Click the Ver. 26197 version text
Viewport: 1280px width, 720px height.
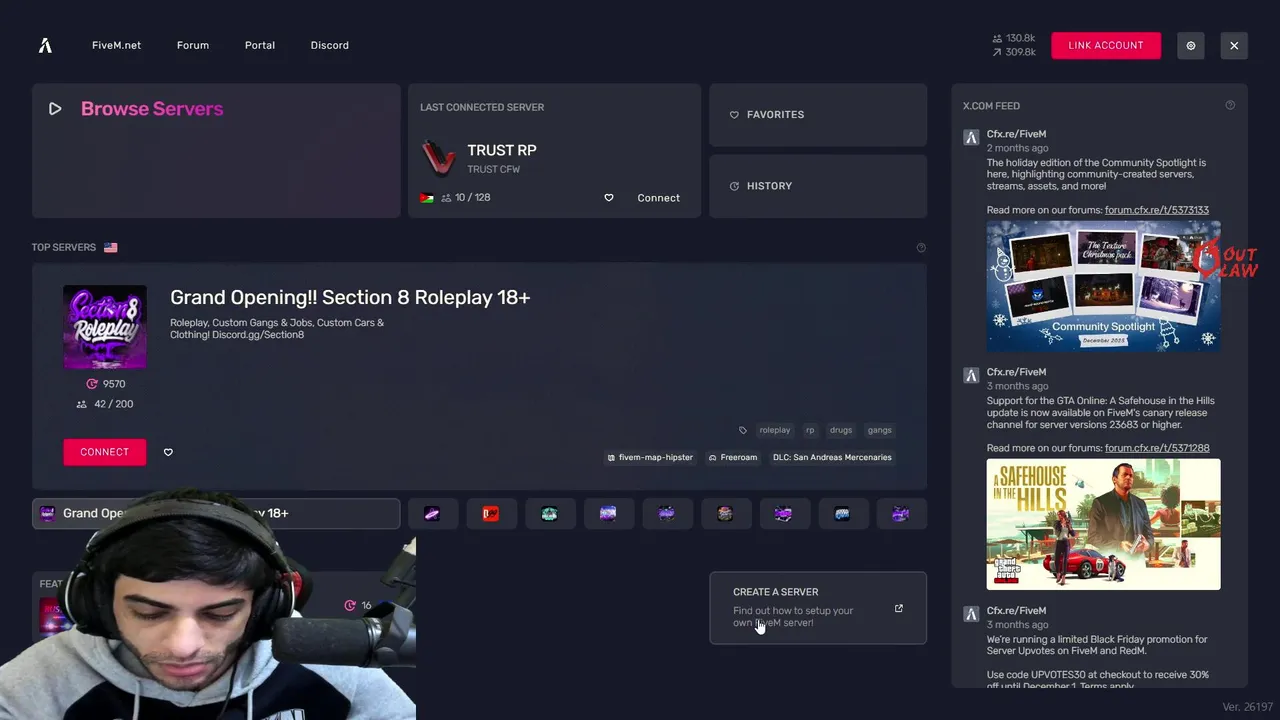(x=1247, y=707)
